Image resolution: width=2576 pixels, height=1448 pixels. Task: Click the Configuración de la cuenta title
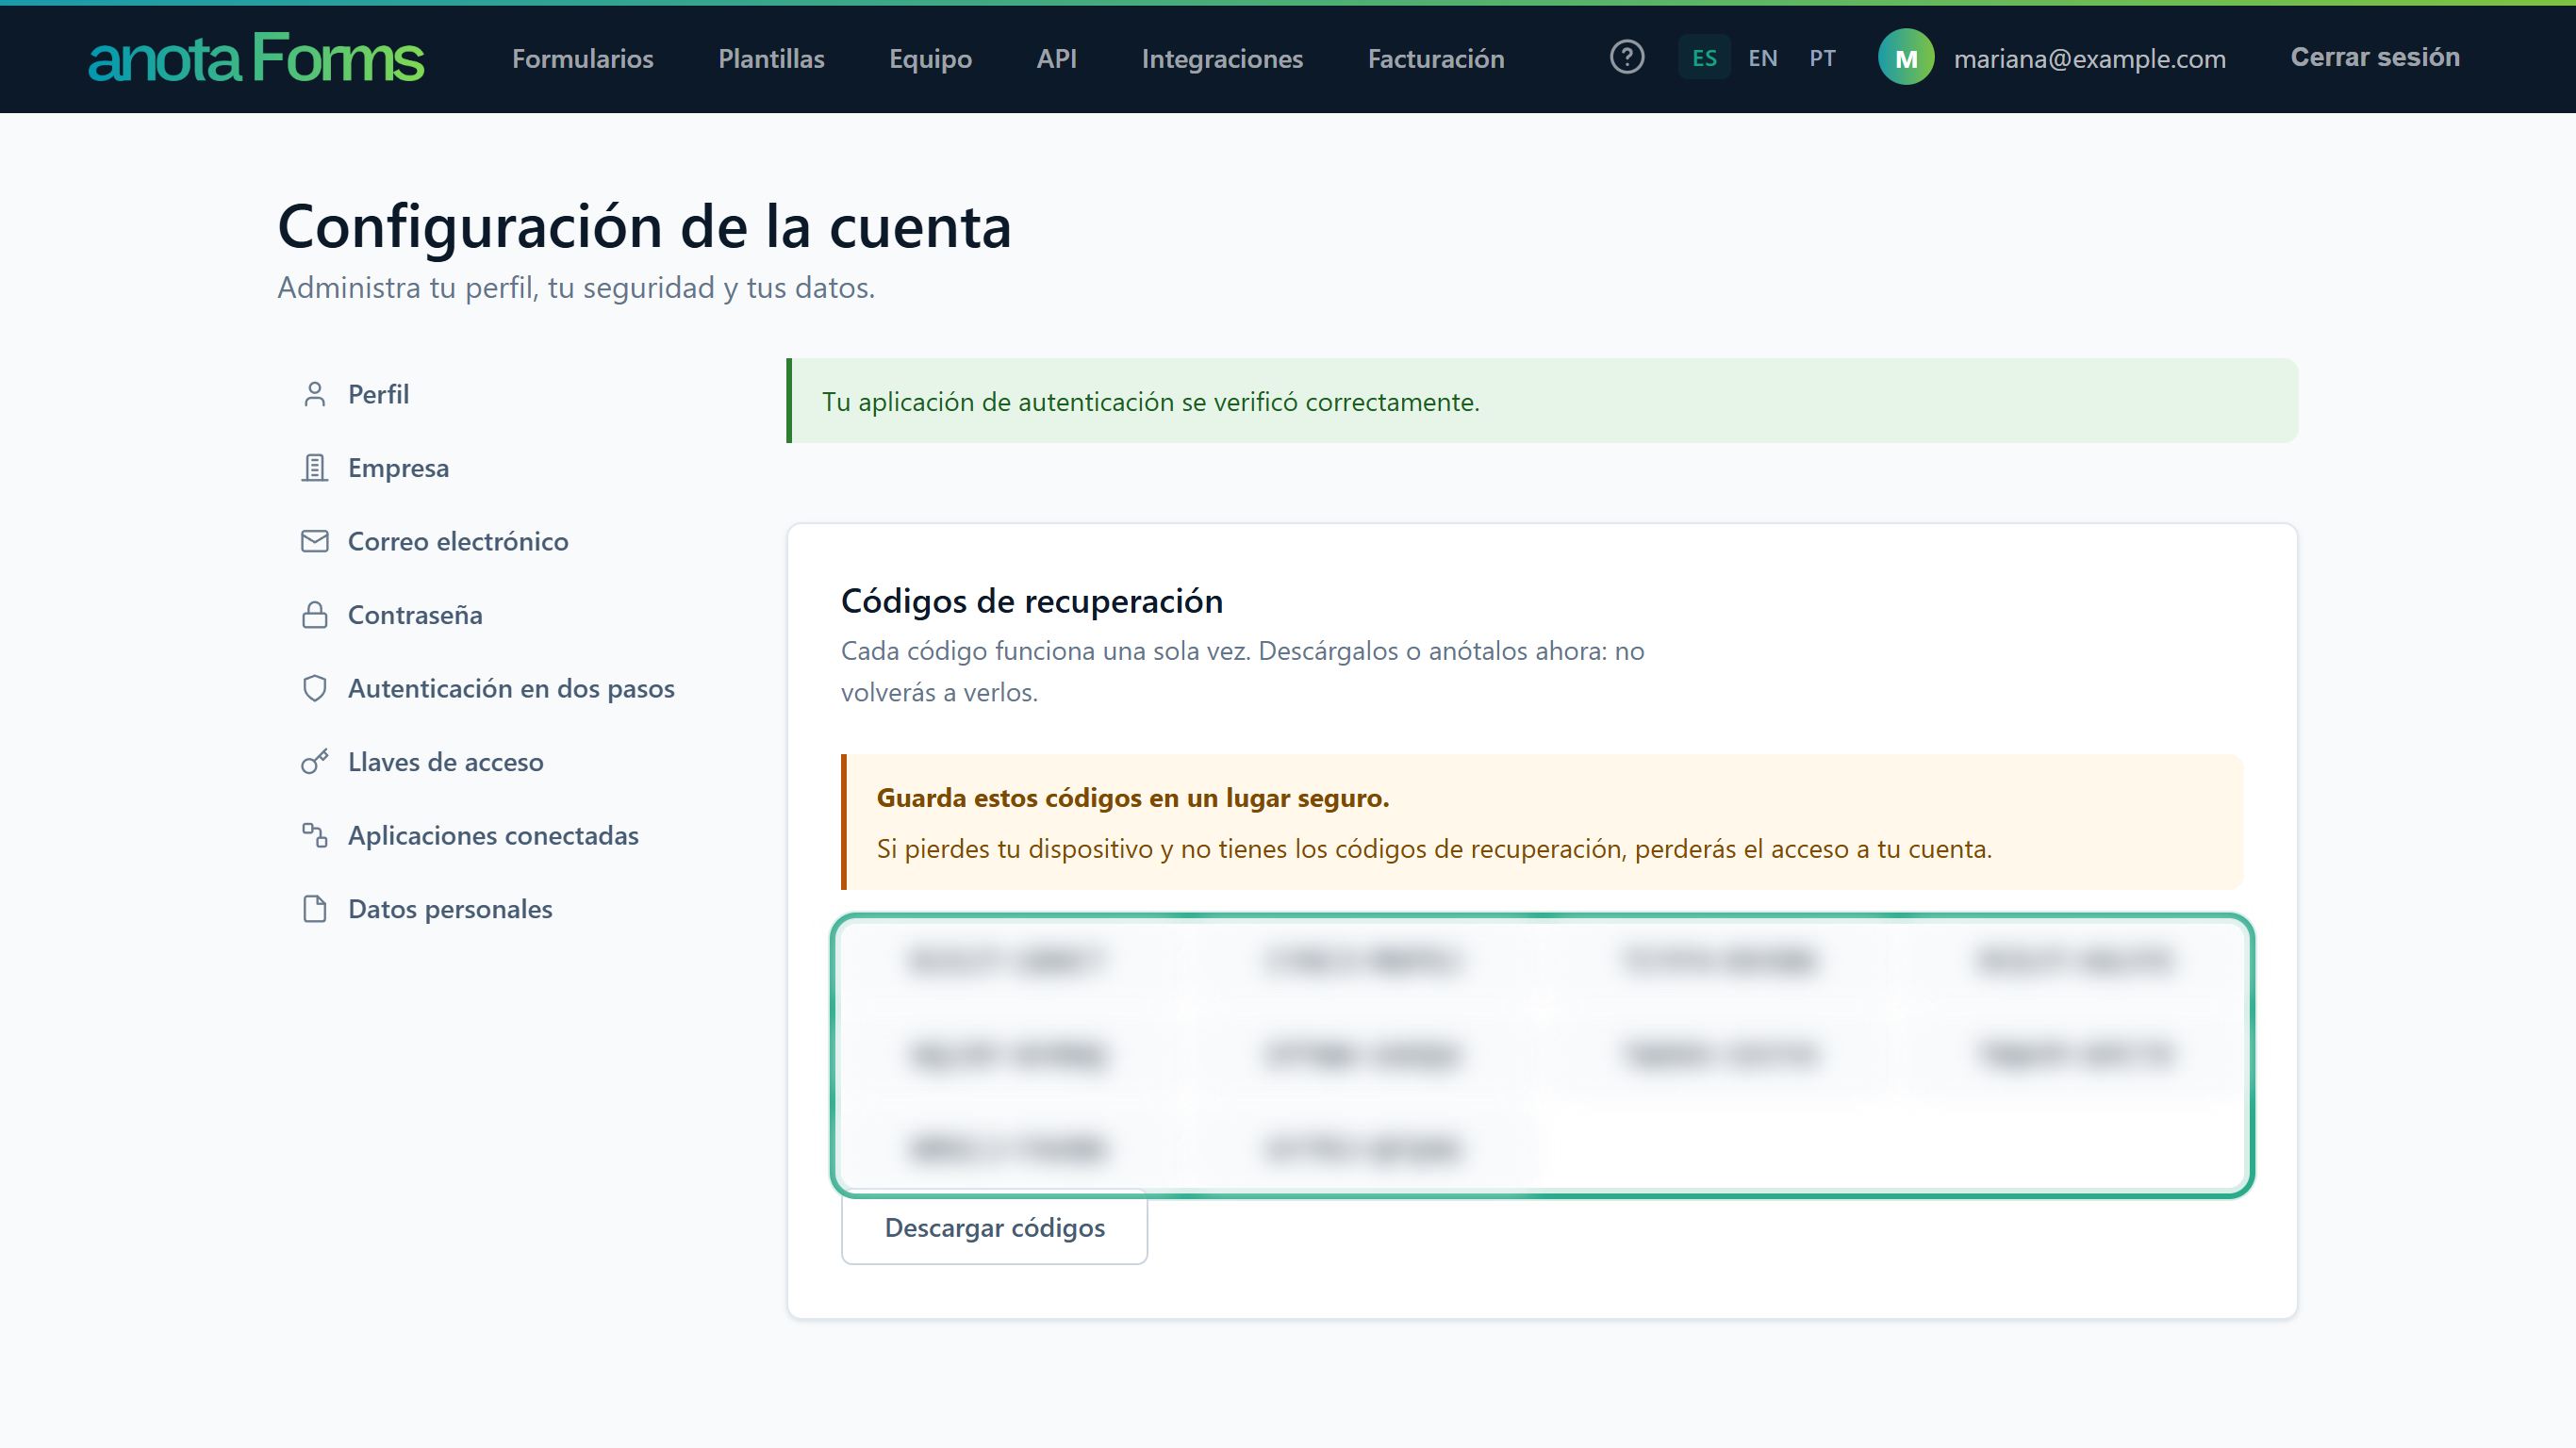point(644,225)
